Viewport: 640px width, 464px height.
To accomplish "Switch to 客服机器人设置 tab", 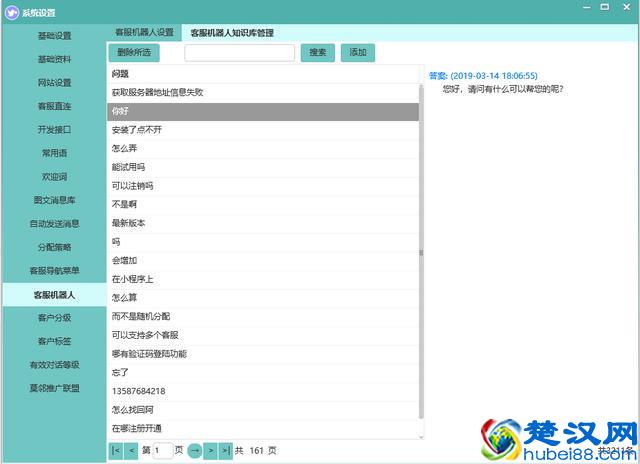I will click(144, 32).
